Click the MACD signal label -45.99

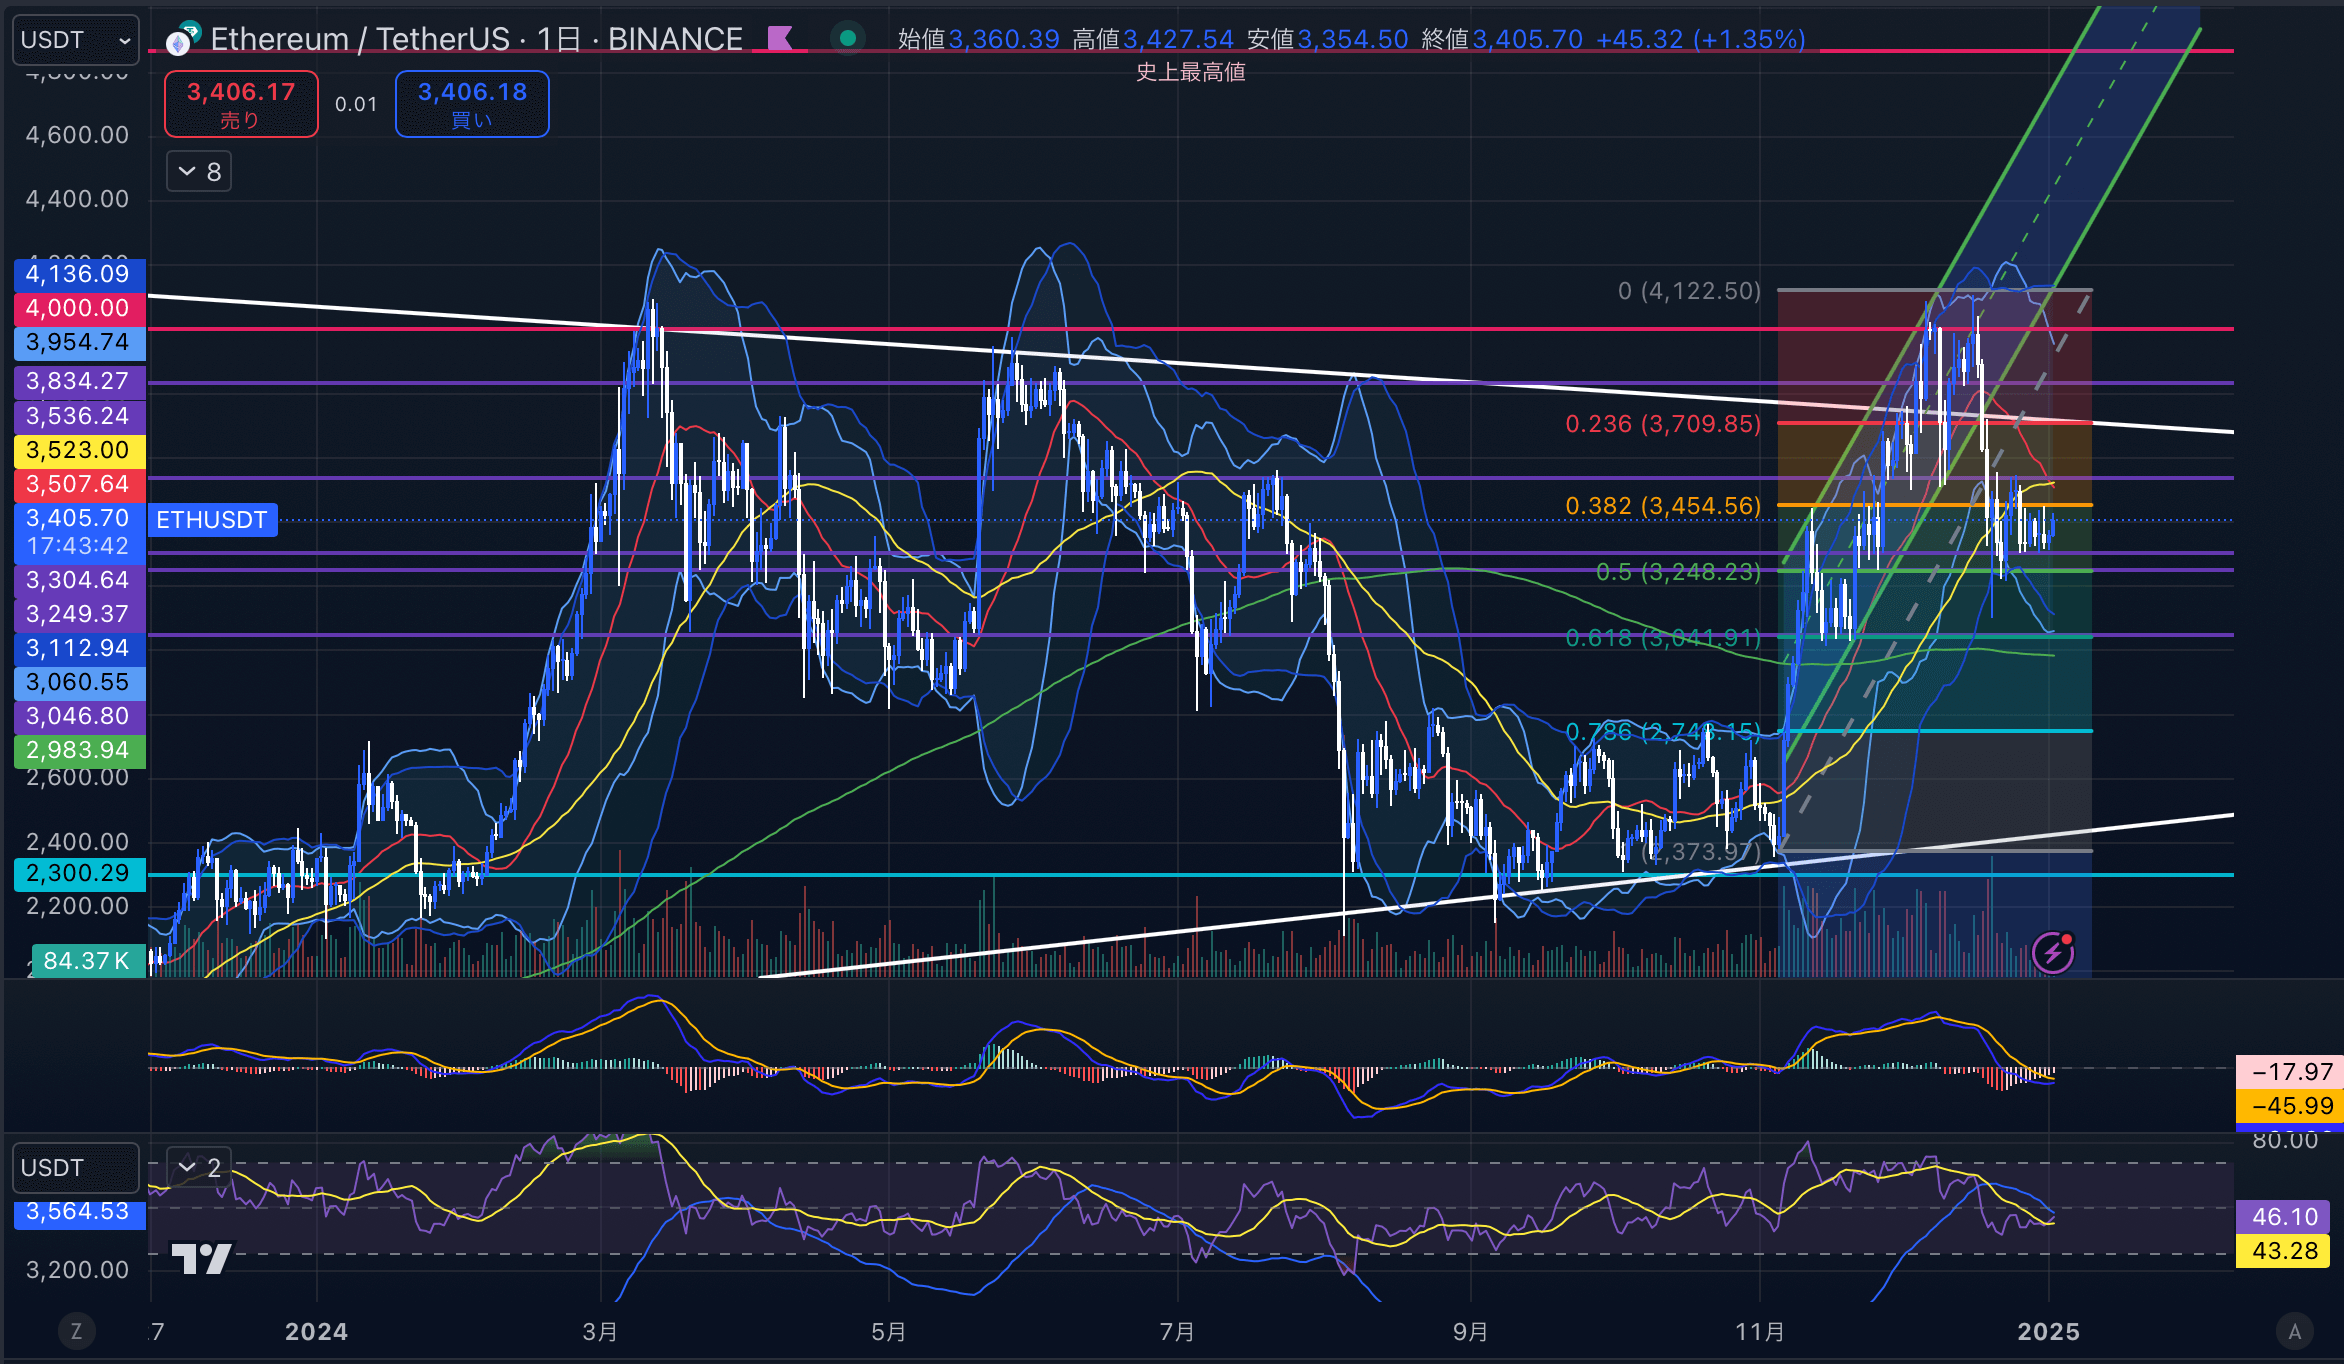[x=2289, y=1106]
